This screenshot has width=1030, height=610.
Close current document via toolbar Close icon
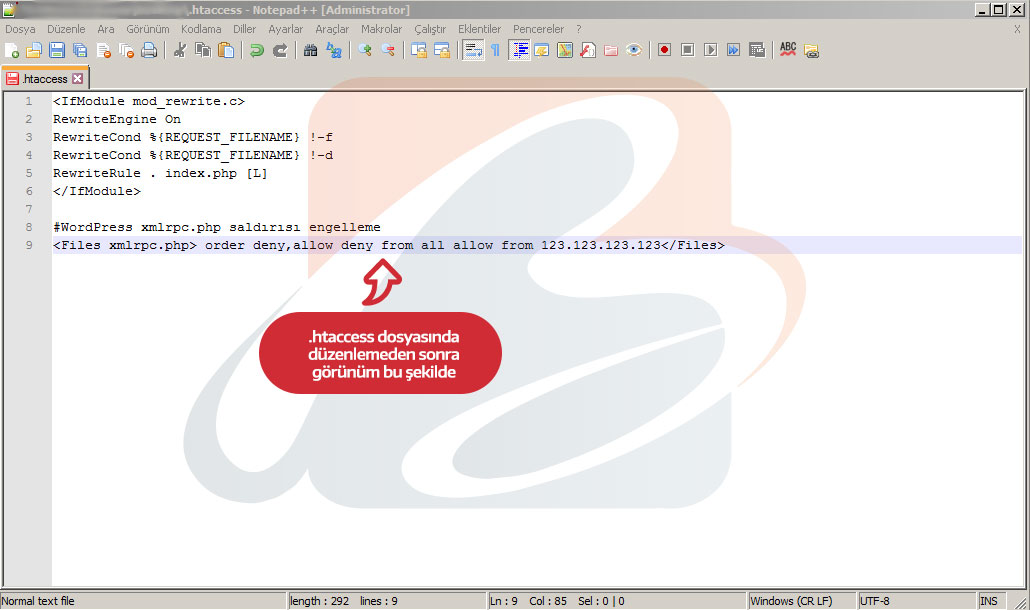click(x=103, y=51)
